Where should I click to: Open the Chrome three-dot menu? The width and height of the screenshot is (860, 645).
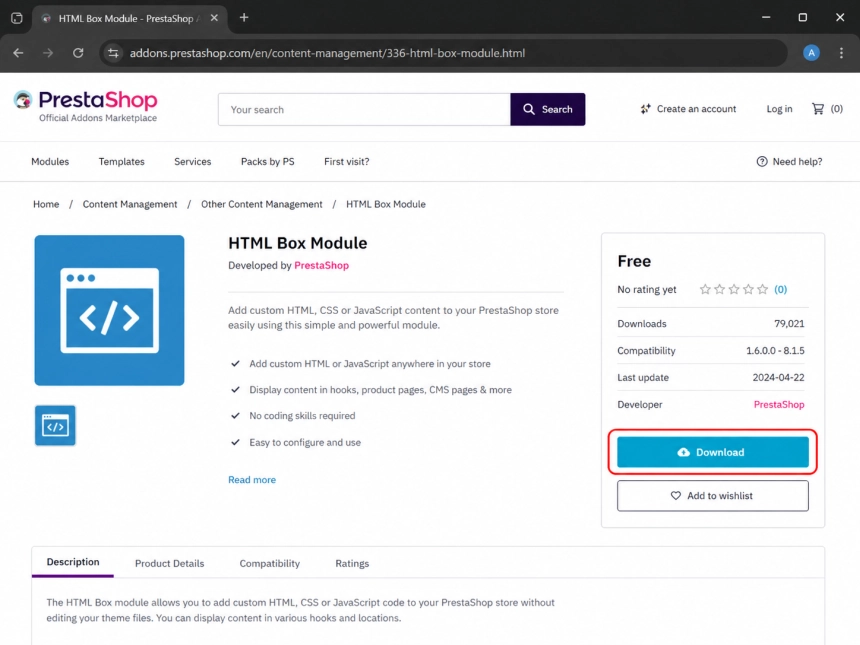point(841,53)
